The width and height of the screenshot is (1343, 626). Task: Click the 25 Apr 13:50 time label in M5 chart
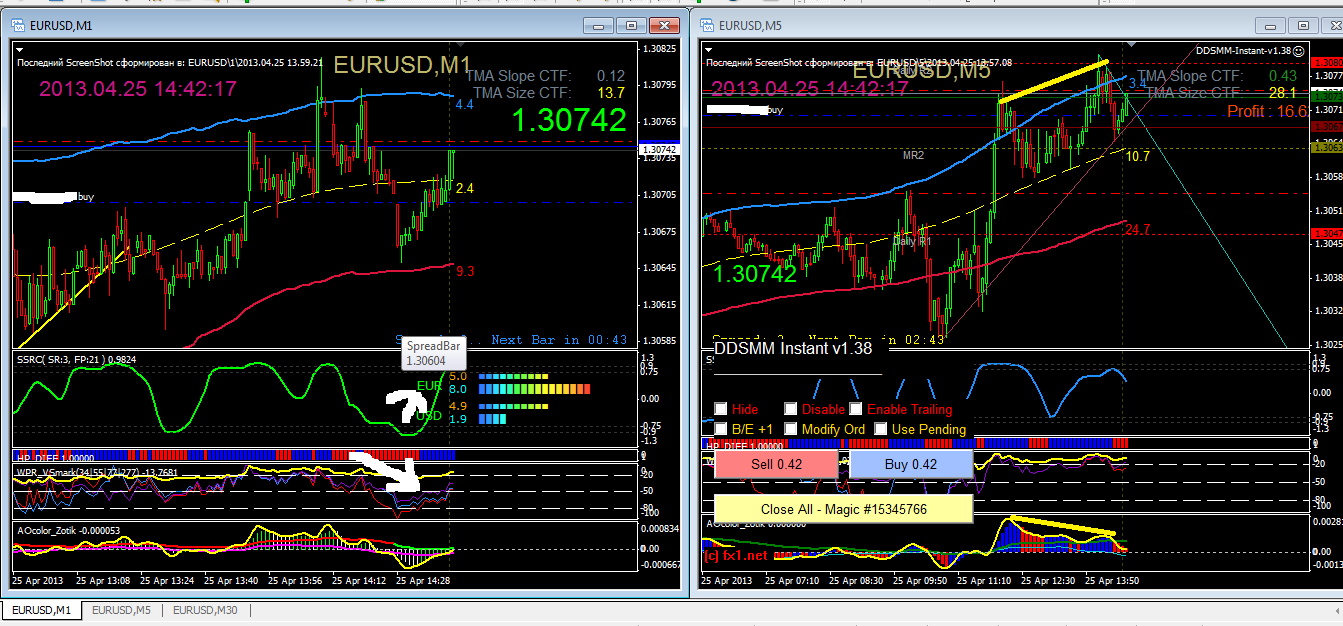tap(1113, 580)
